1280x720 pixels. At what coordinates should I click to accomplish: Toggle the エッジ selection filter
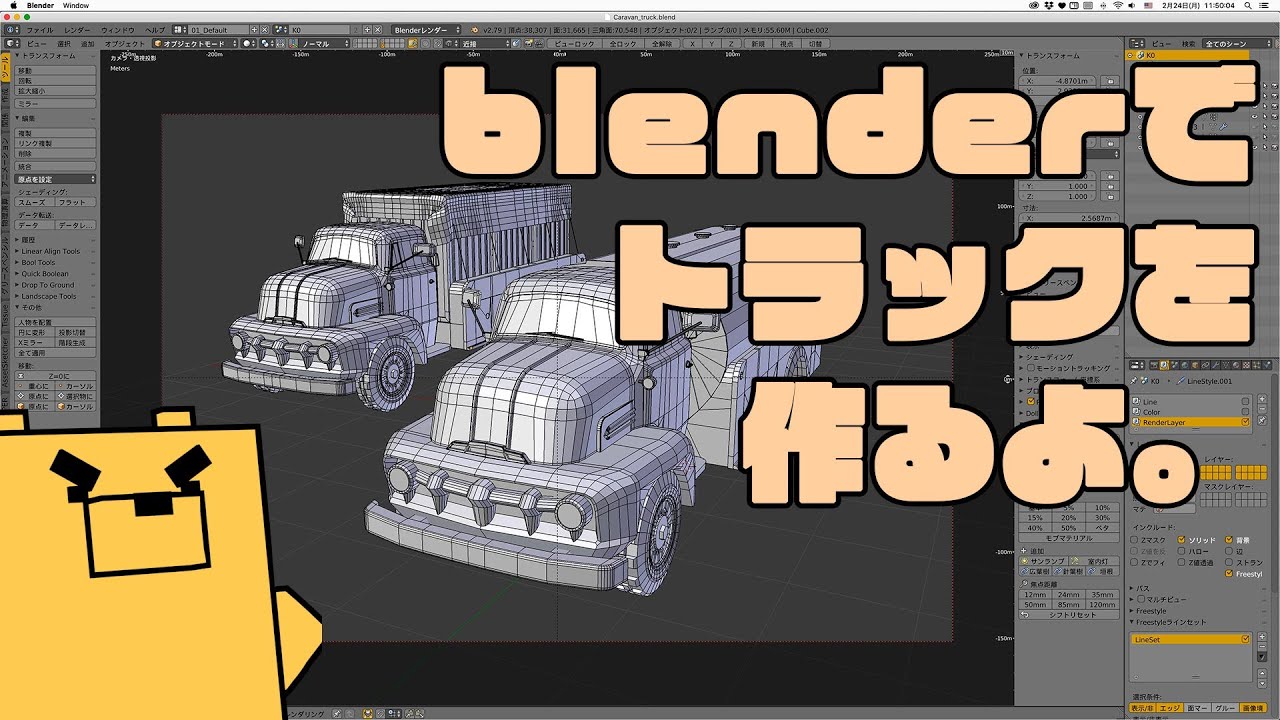coord(1172,707)
